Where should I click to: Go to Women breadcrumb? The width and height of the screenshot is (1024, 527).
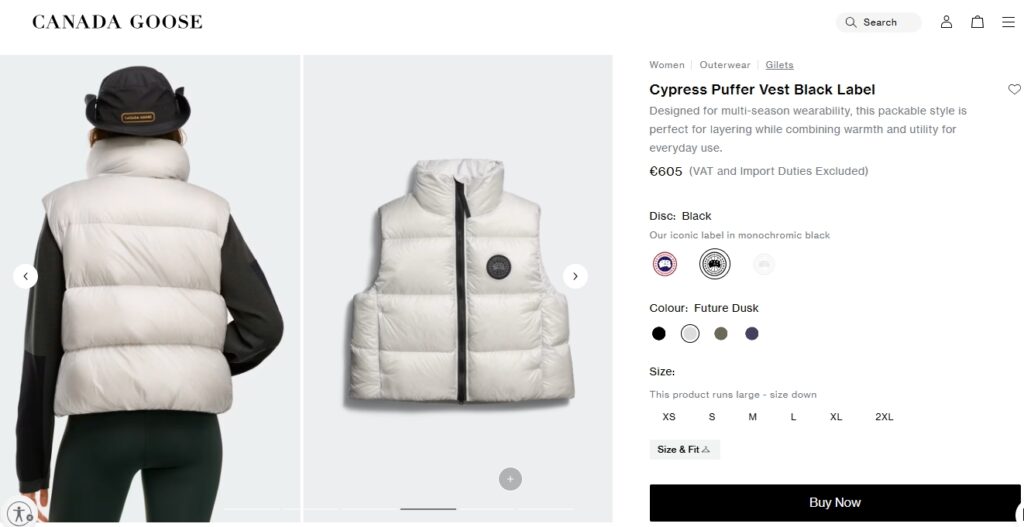[x=667, y=65]
